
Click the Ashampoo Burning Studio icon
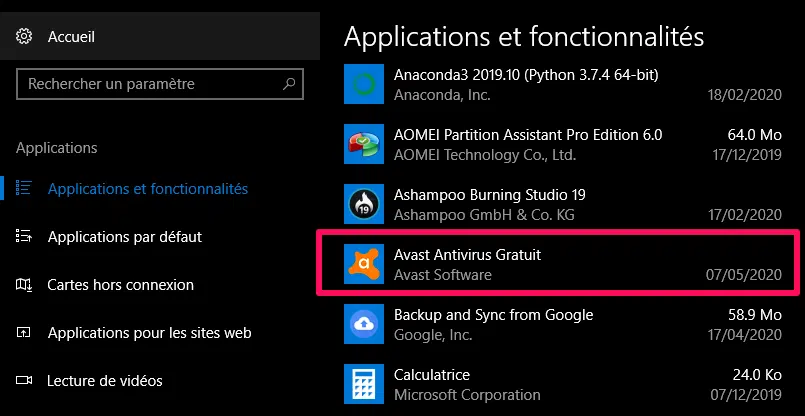coord(363,204)
